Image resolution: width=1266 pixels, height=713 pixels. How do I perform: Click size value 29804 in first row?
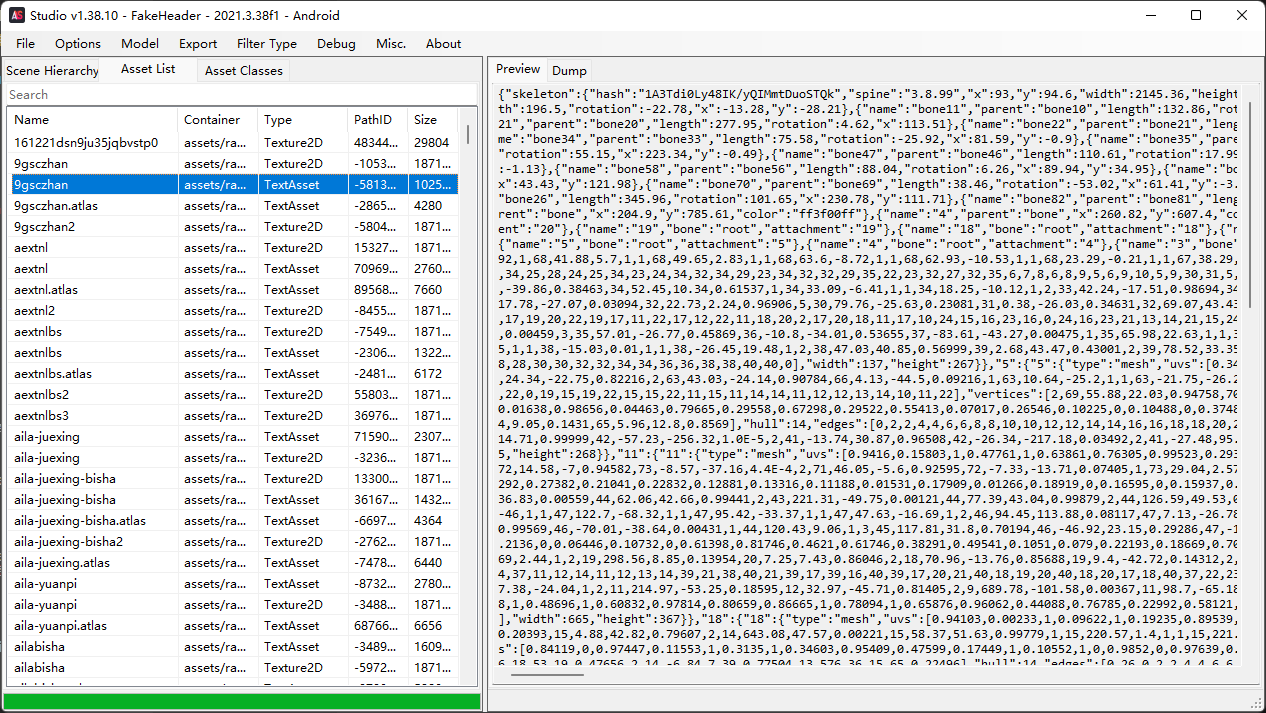(432, 143)
